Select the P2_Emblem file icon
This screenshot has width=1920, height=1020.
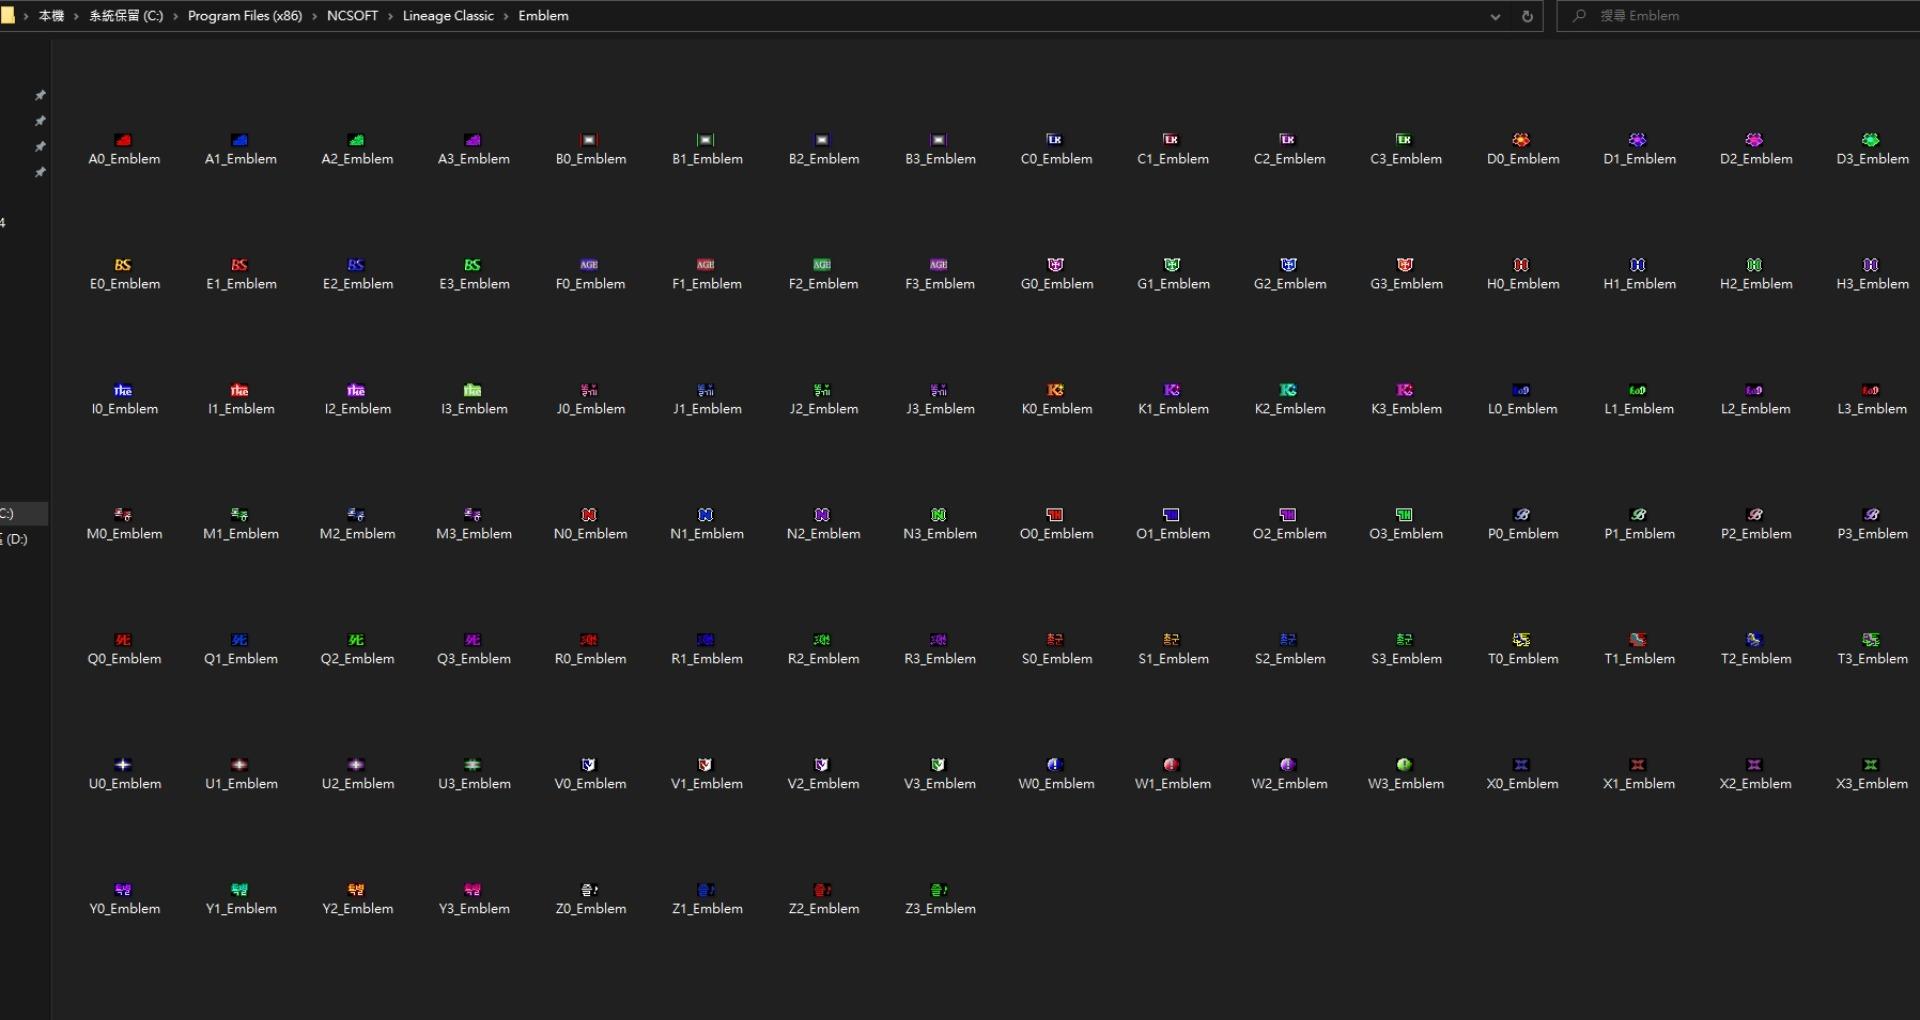click(x=1755, y=515)
